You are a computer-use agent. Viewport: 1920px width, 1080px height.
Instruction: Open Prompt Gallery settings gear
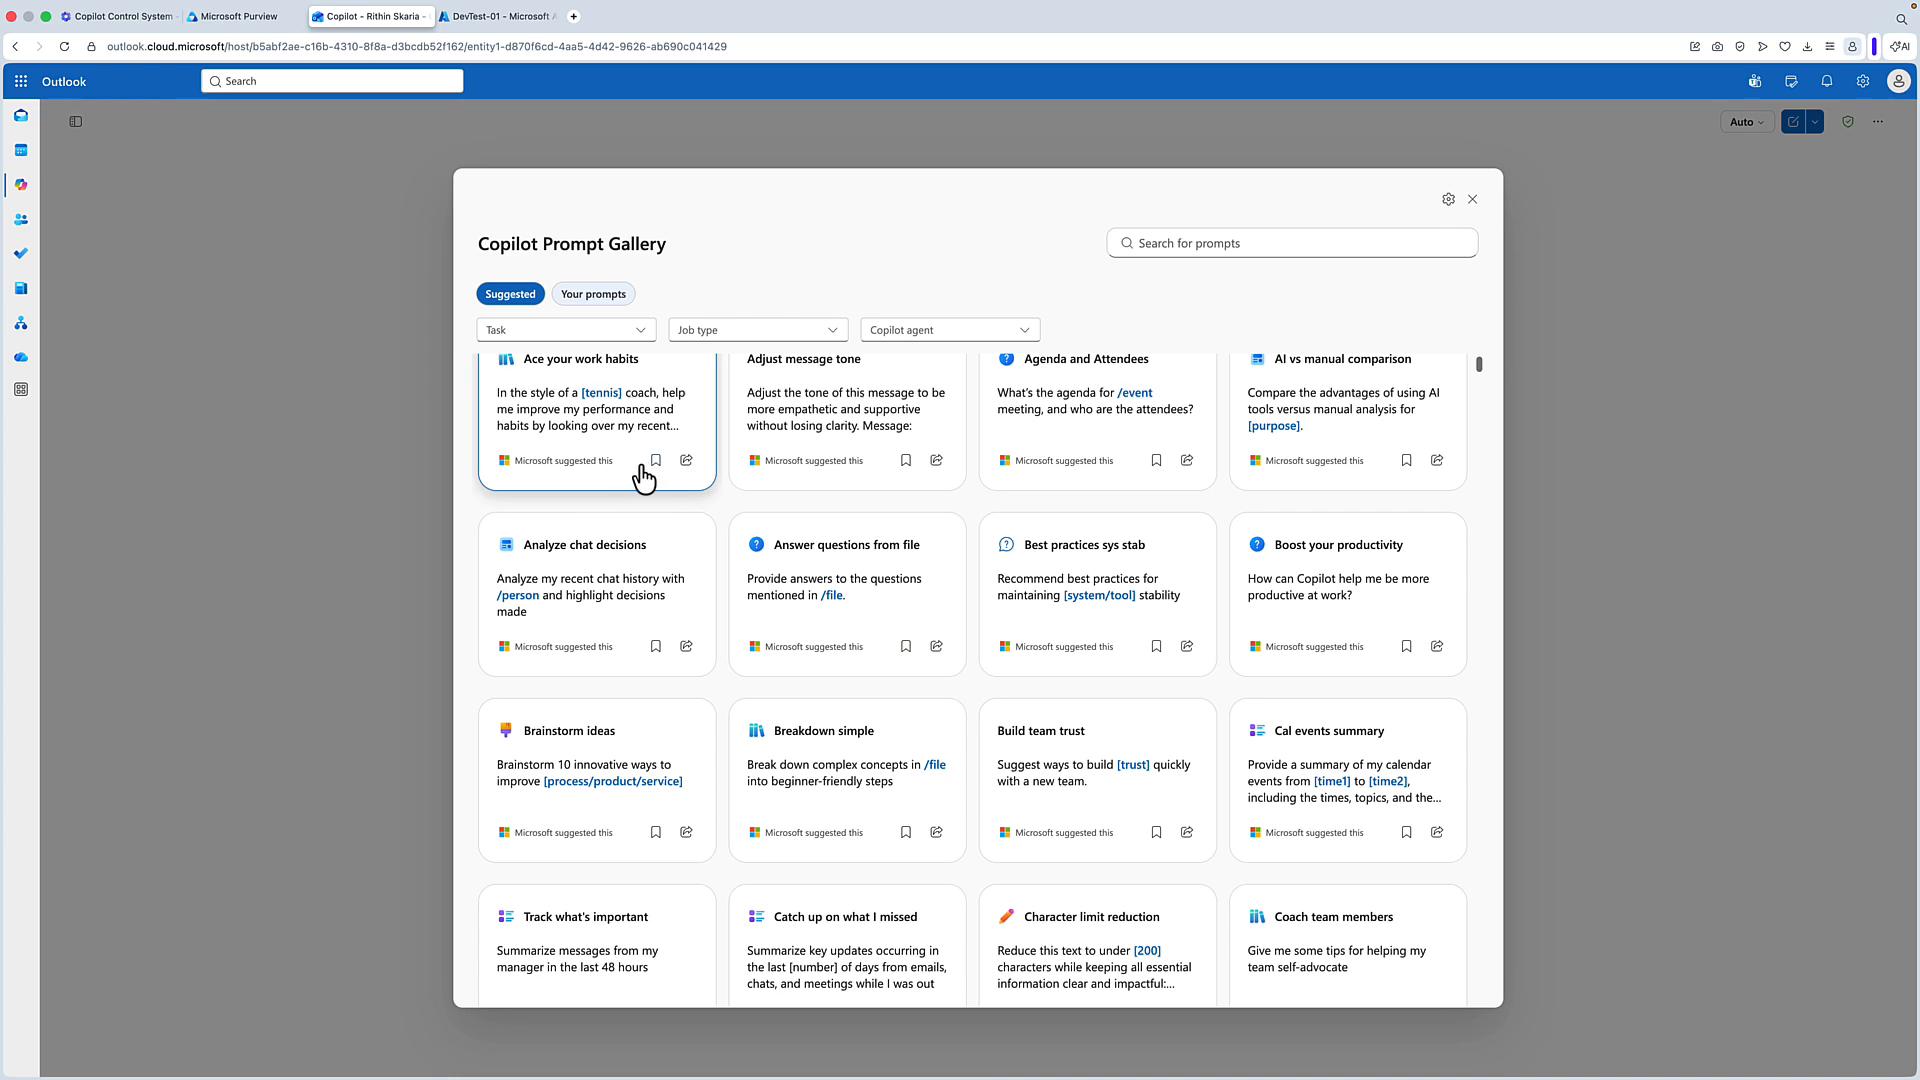tap(1448, 199)
